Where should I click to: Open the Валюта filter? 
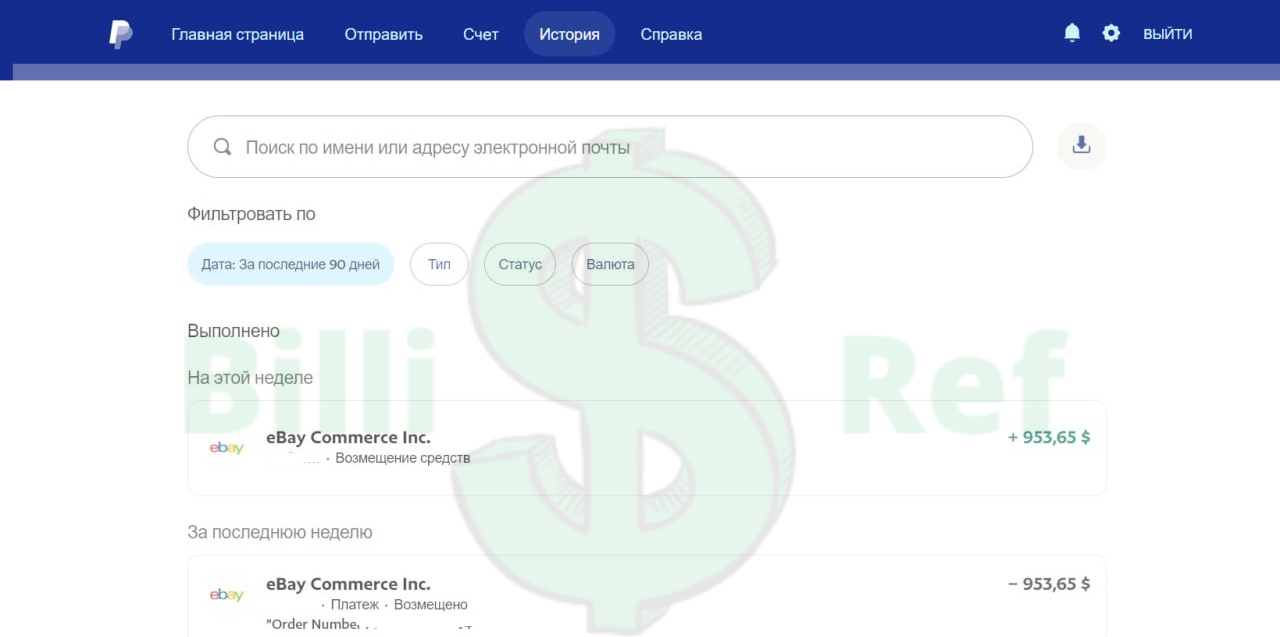pos(610,264)
